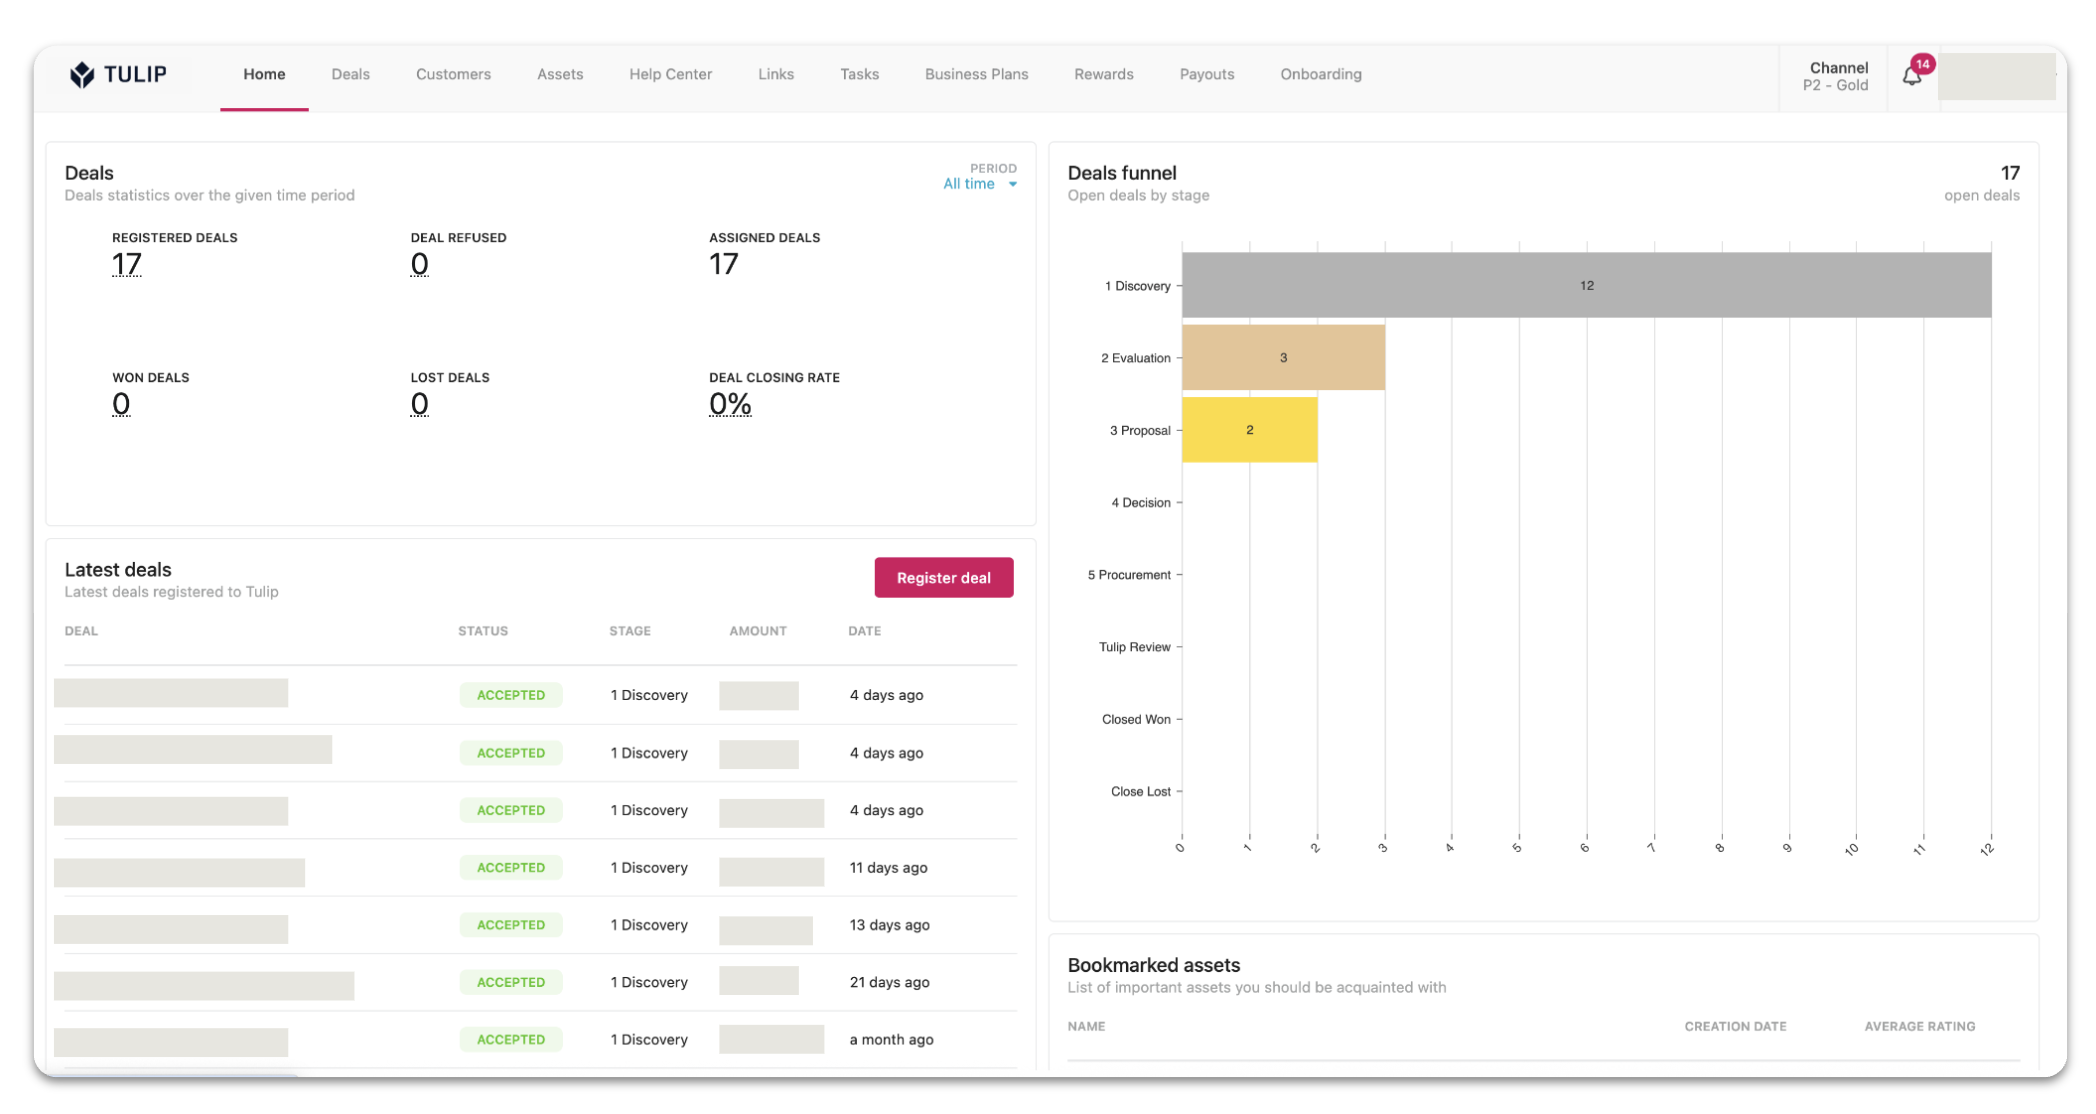The image size is (2096, 1114).
Task: Click the dropdown arrow beside All time
Action: pyautogui.click(x=1013, y=184)
